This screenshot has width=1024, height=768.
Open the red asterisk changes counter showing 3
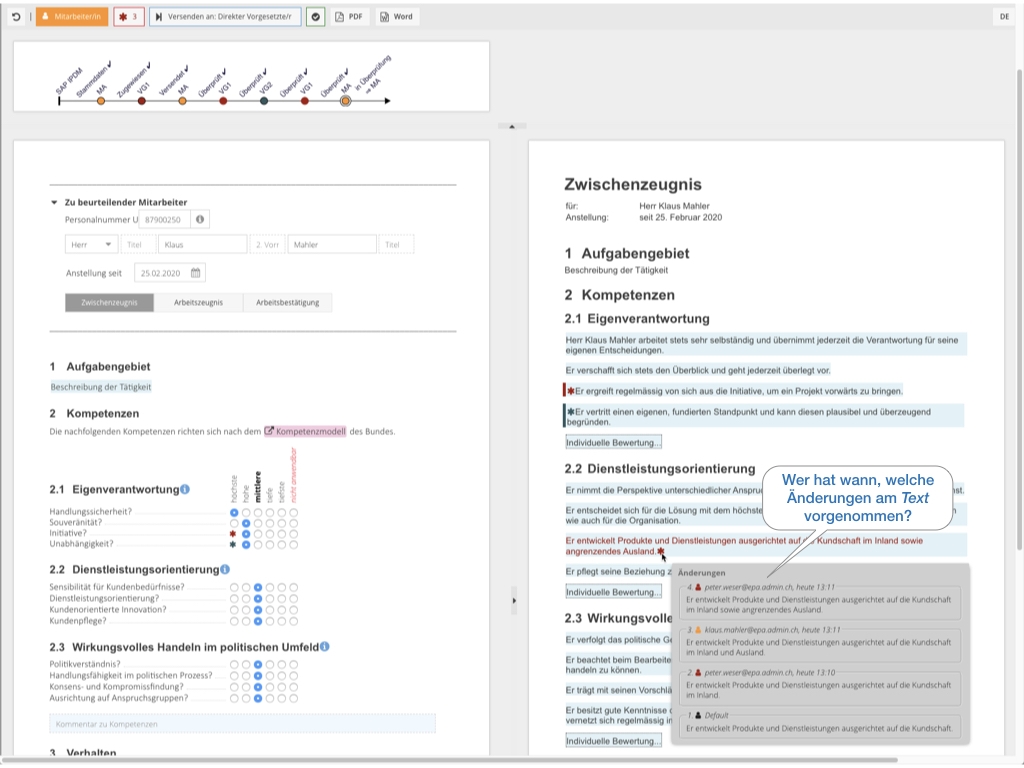(129, 17)
